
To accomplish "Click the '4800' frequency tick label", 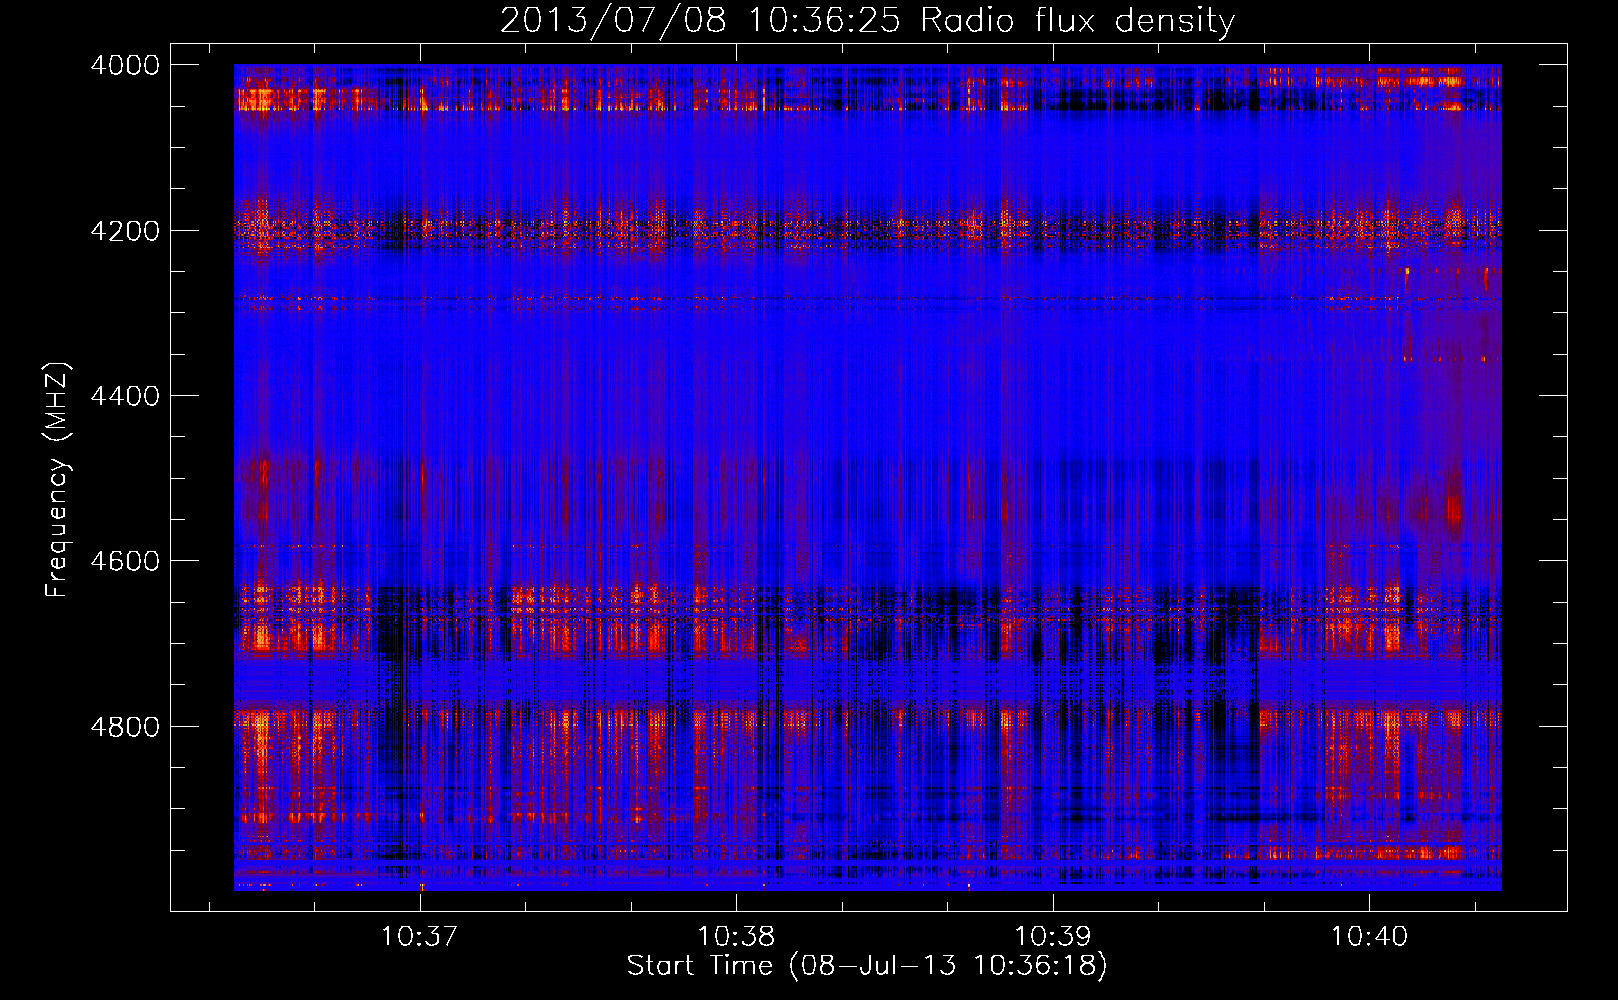I will (125, 727).
